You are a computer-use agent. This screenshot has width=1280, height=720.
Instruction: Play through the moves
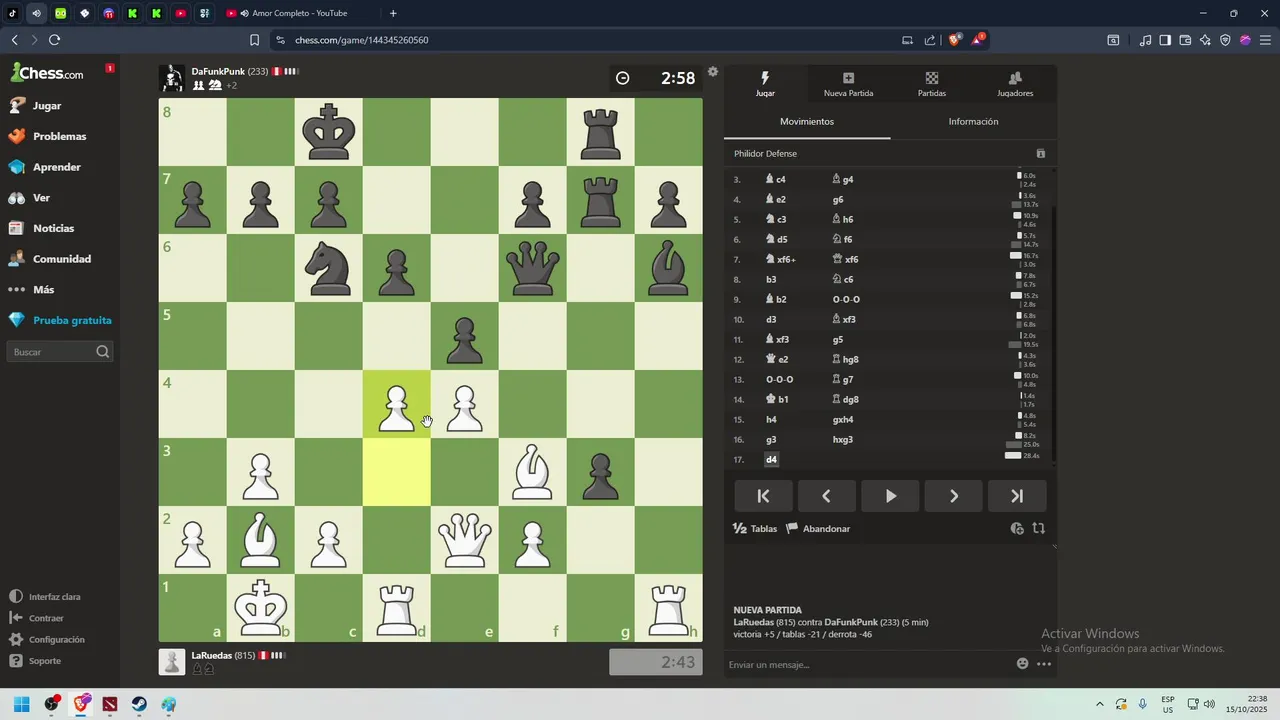[x=890, y=496]
